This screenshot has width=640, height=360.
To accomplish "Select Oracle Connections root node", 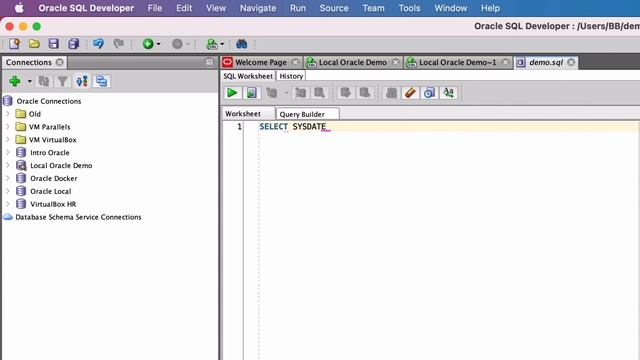I will pos(49,101).
